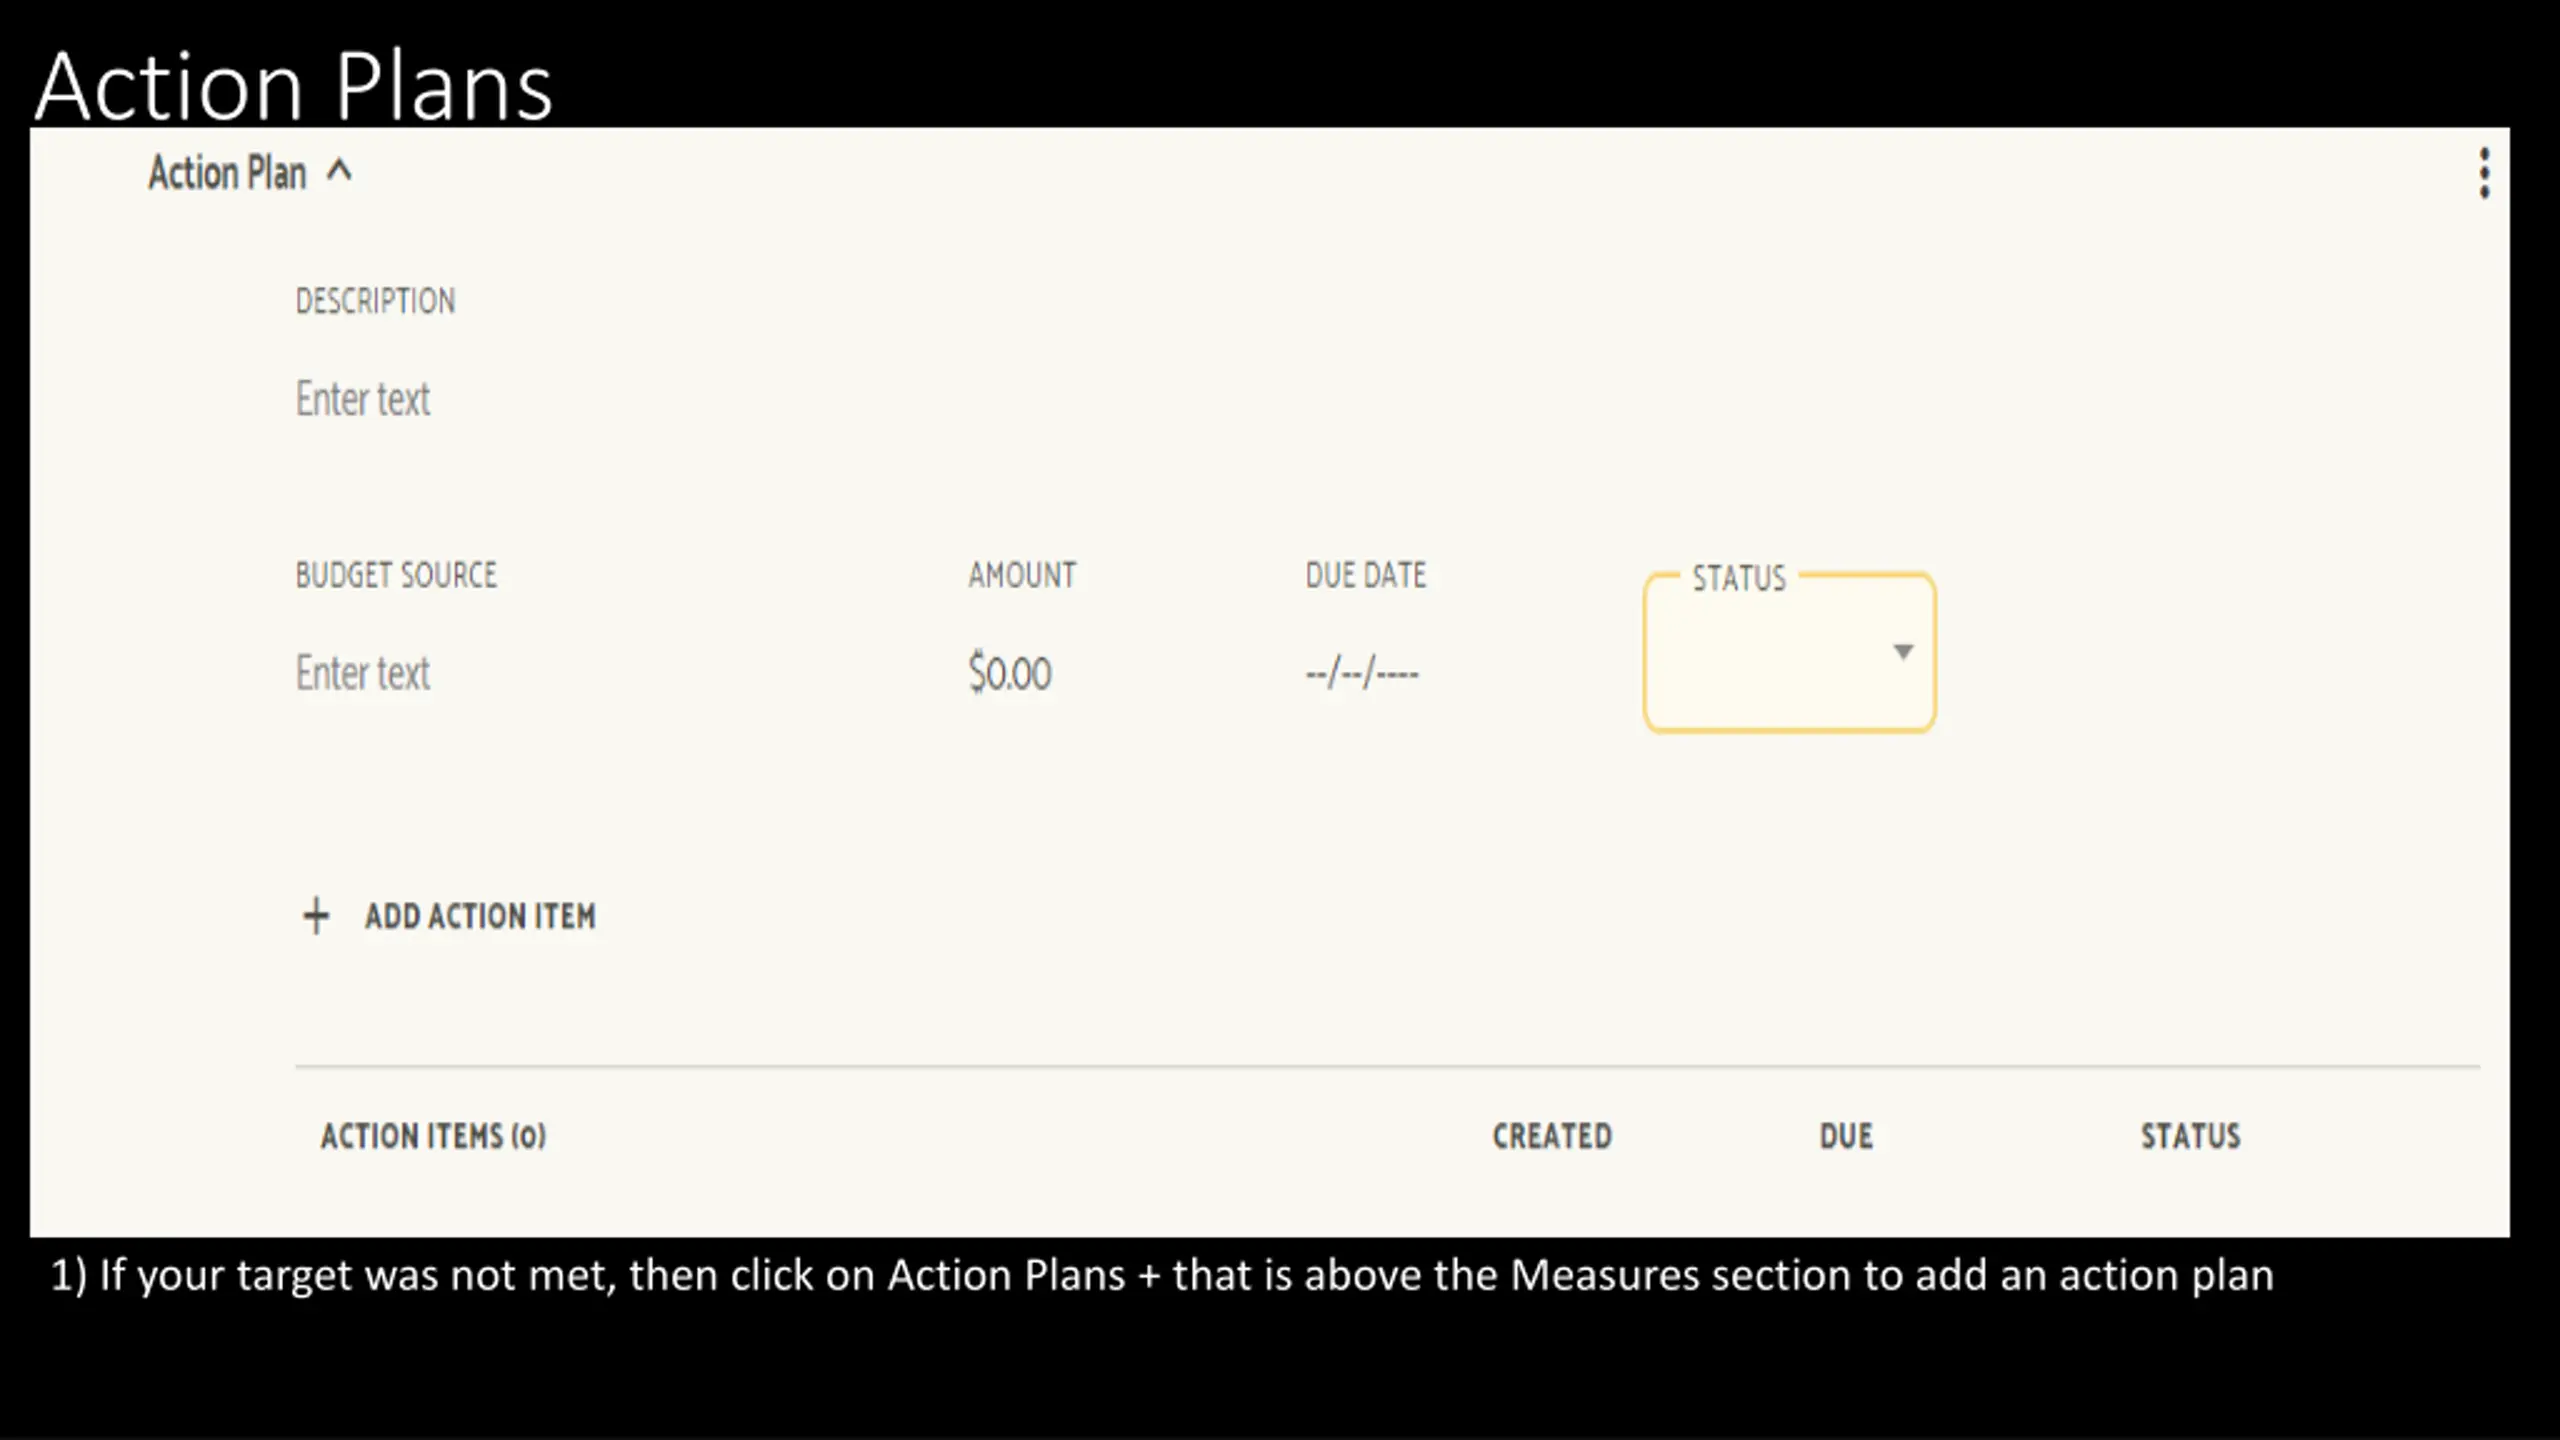Sort by the Created column header
2560x1440 pixels.
(1552, 1136)
